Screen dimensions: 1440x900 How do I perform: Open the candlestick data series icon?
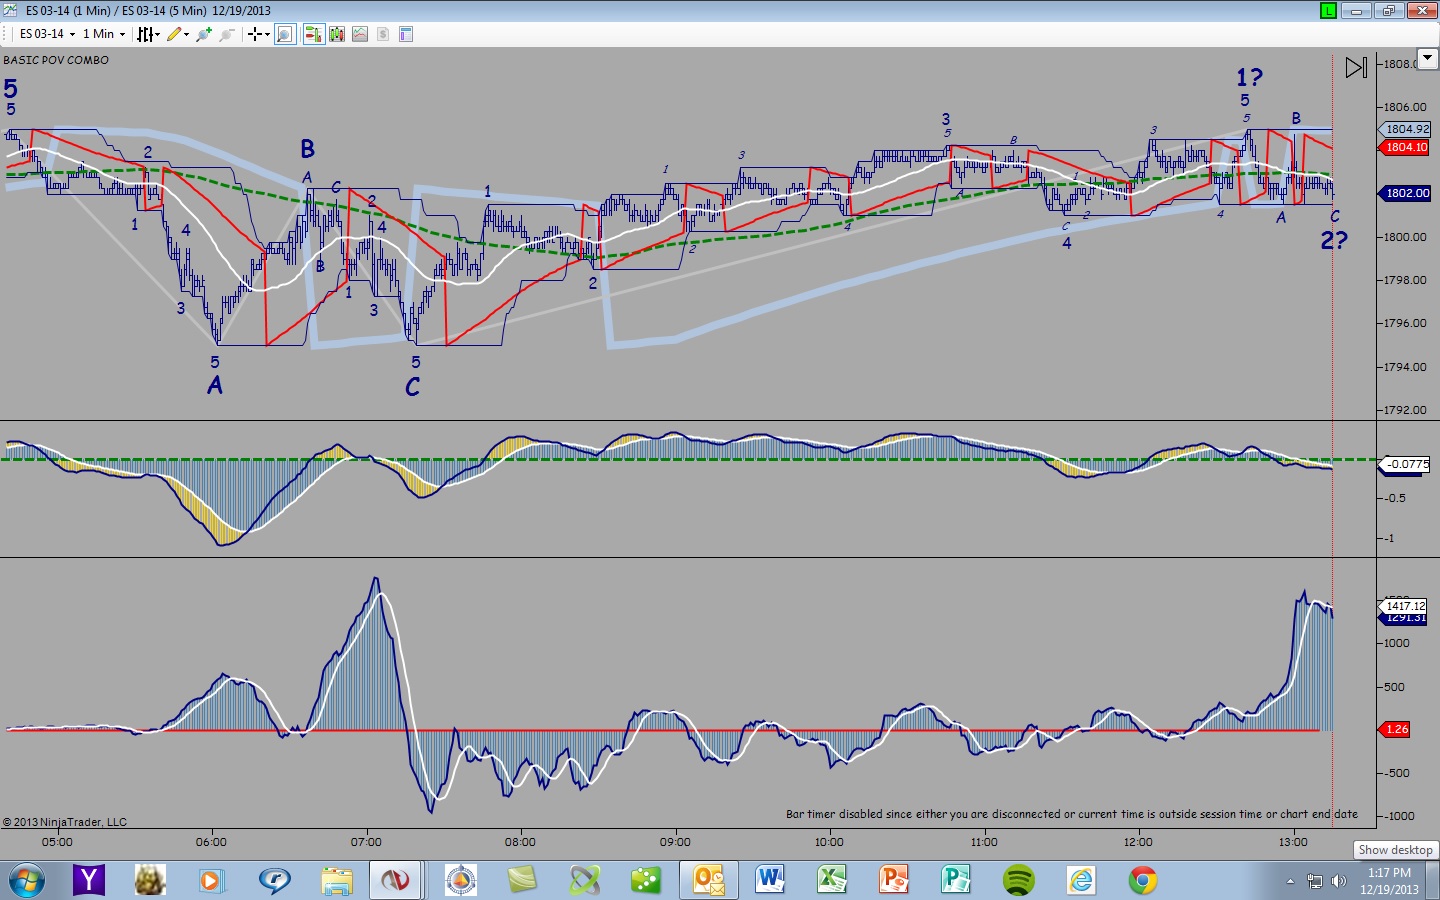tap(337, 34)
